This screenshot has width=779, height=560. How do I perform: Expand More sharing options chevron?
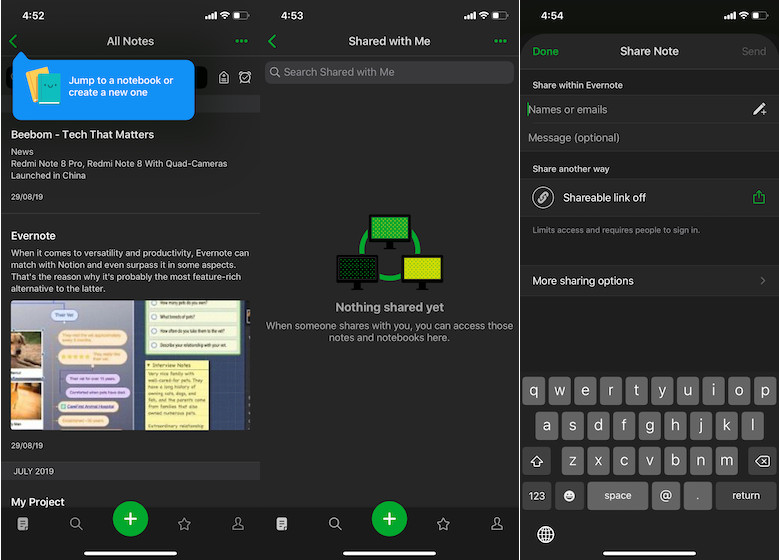tap(763, 281)
